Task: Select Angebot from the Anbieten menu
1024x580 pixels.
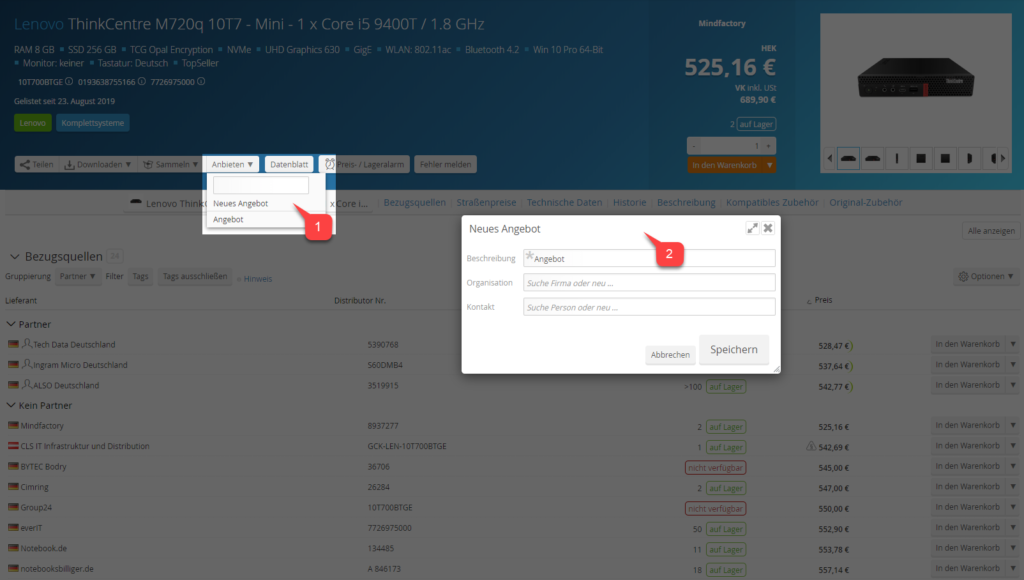Action: tap(228, 219)
